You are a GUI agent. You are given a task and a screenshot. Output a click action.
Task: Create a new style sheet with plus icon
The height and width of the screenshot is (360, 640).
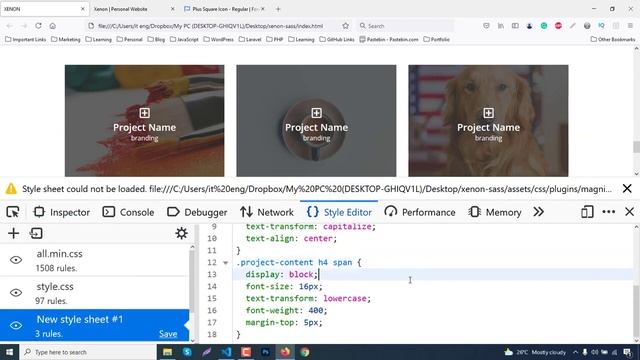[13, 233]
